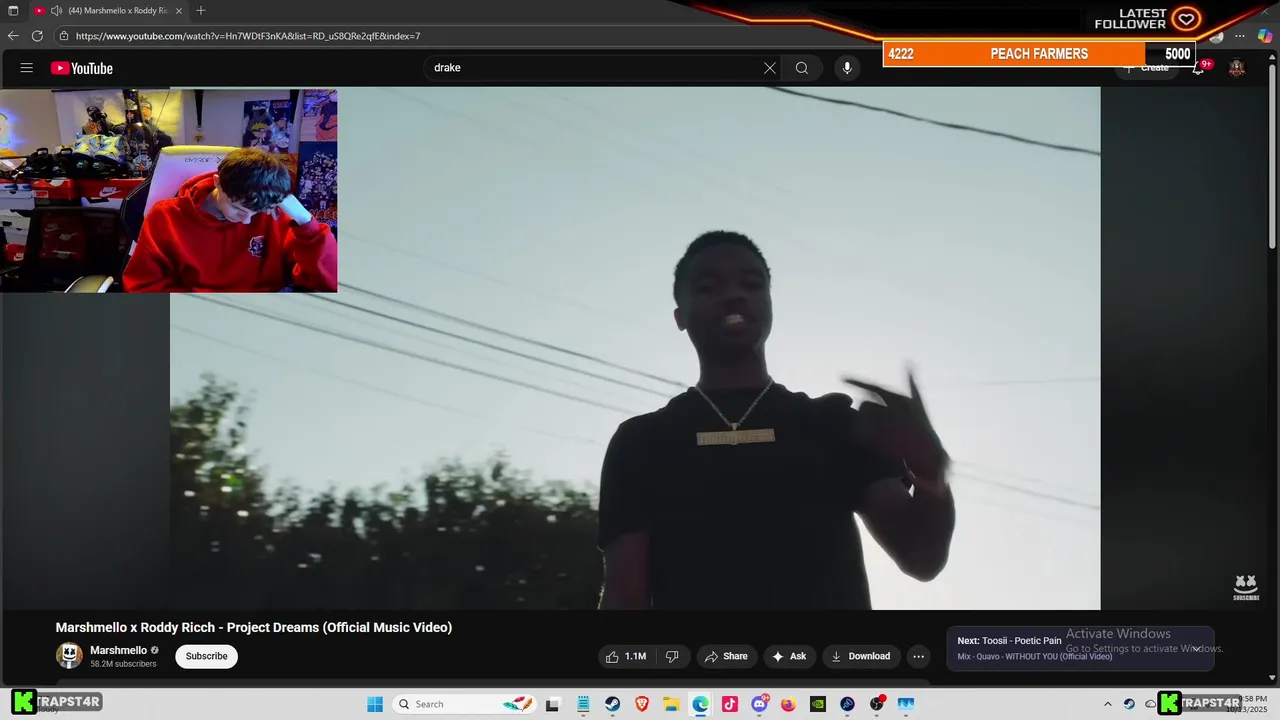Open Discord from the taskbar
Viewport: 1280px width, 720px height.
(x=759, y=704)
